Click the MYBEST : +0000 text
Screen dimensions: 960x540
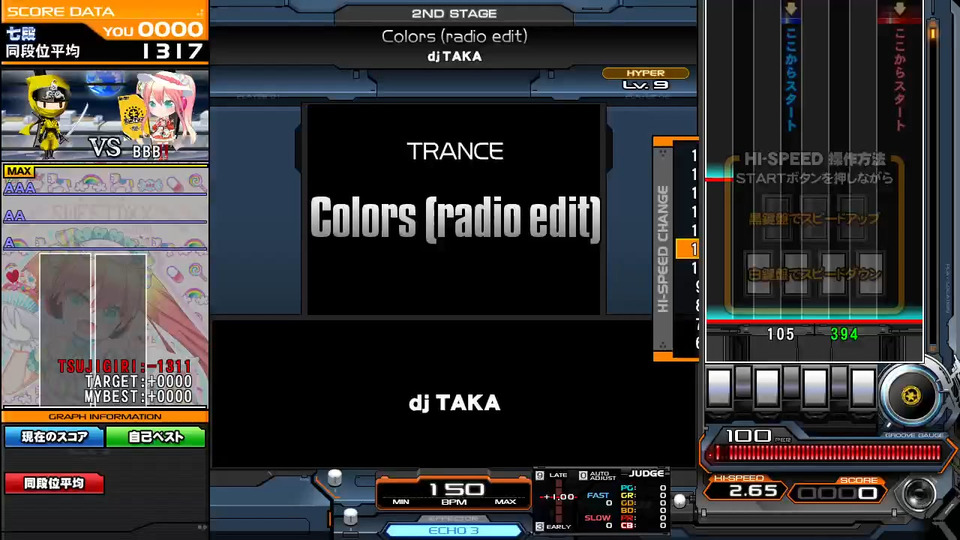(x=139, y=397)
